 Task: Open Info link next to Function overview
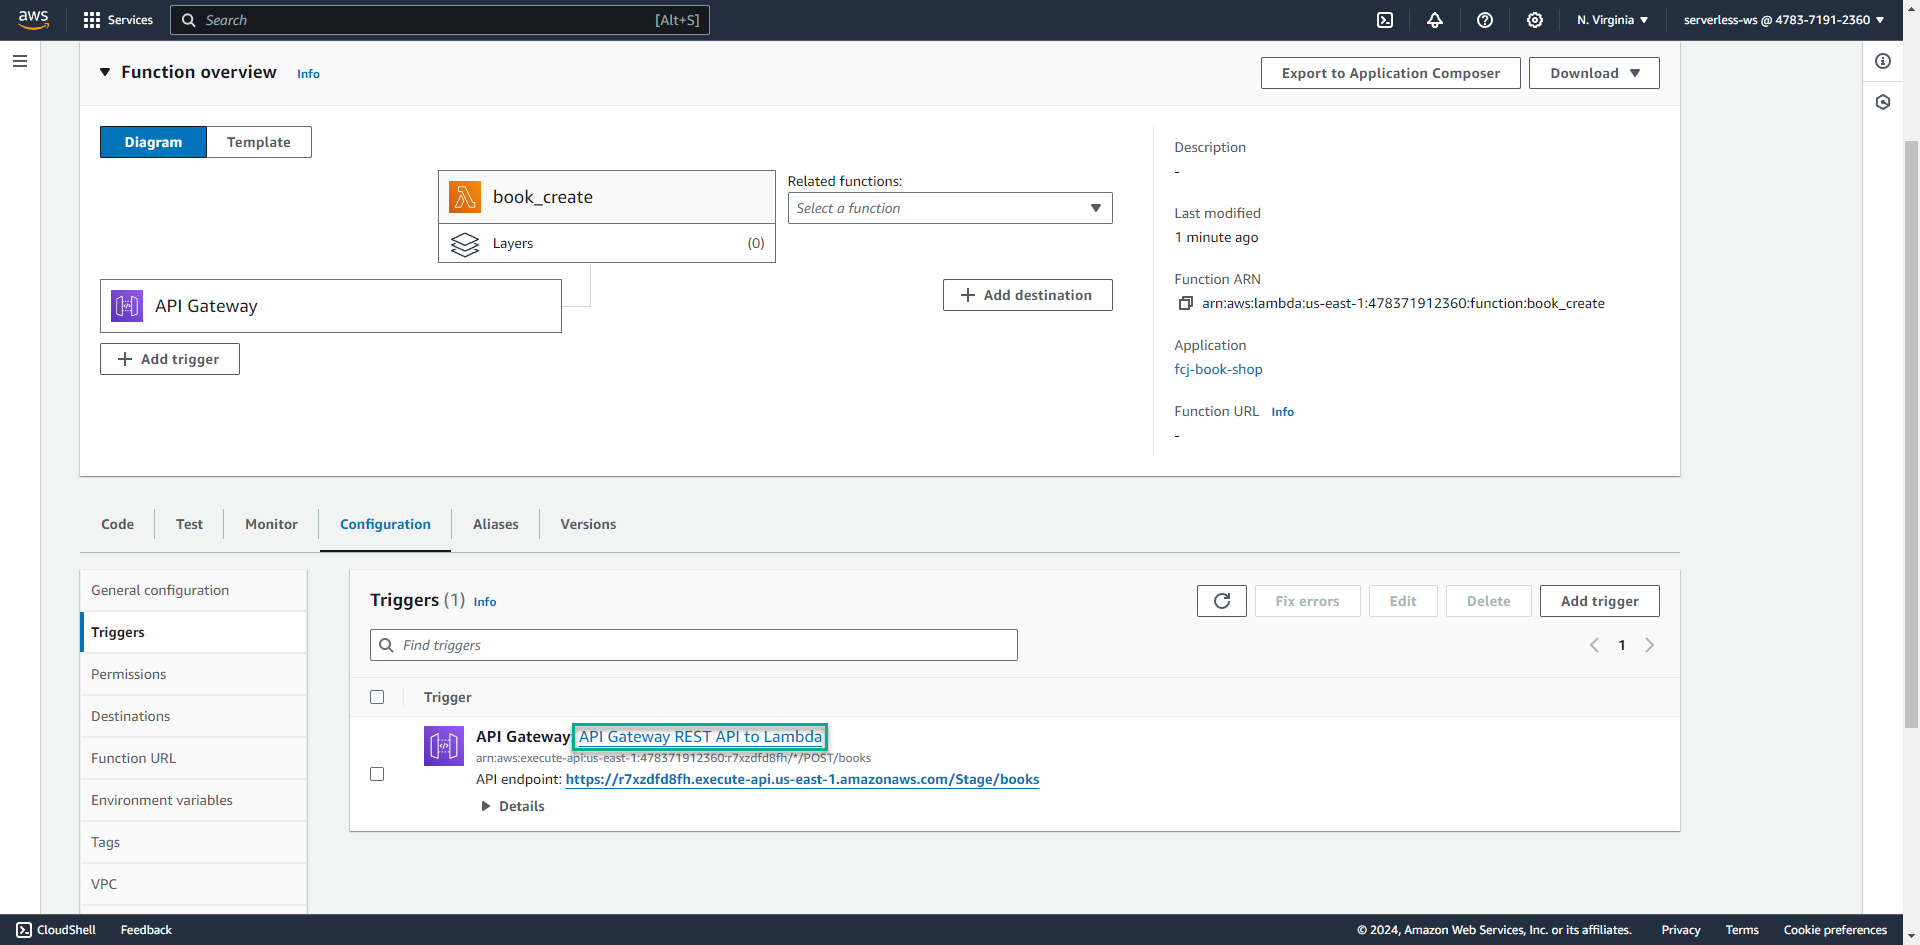coord(308,74)
